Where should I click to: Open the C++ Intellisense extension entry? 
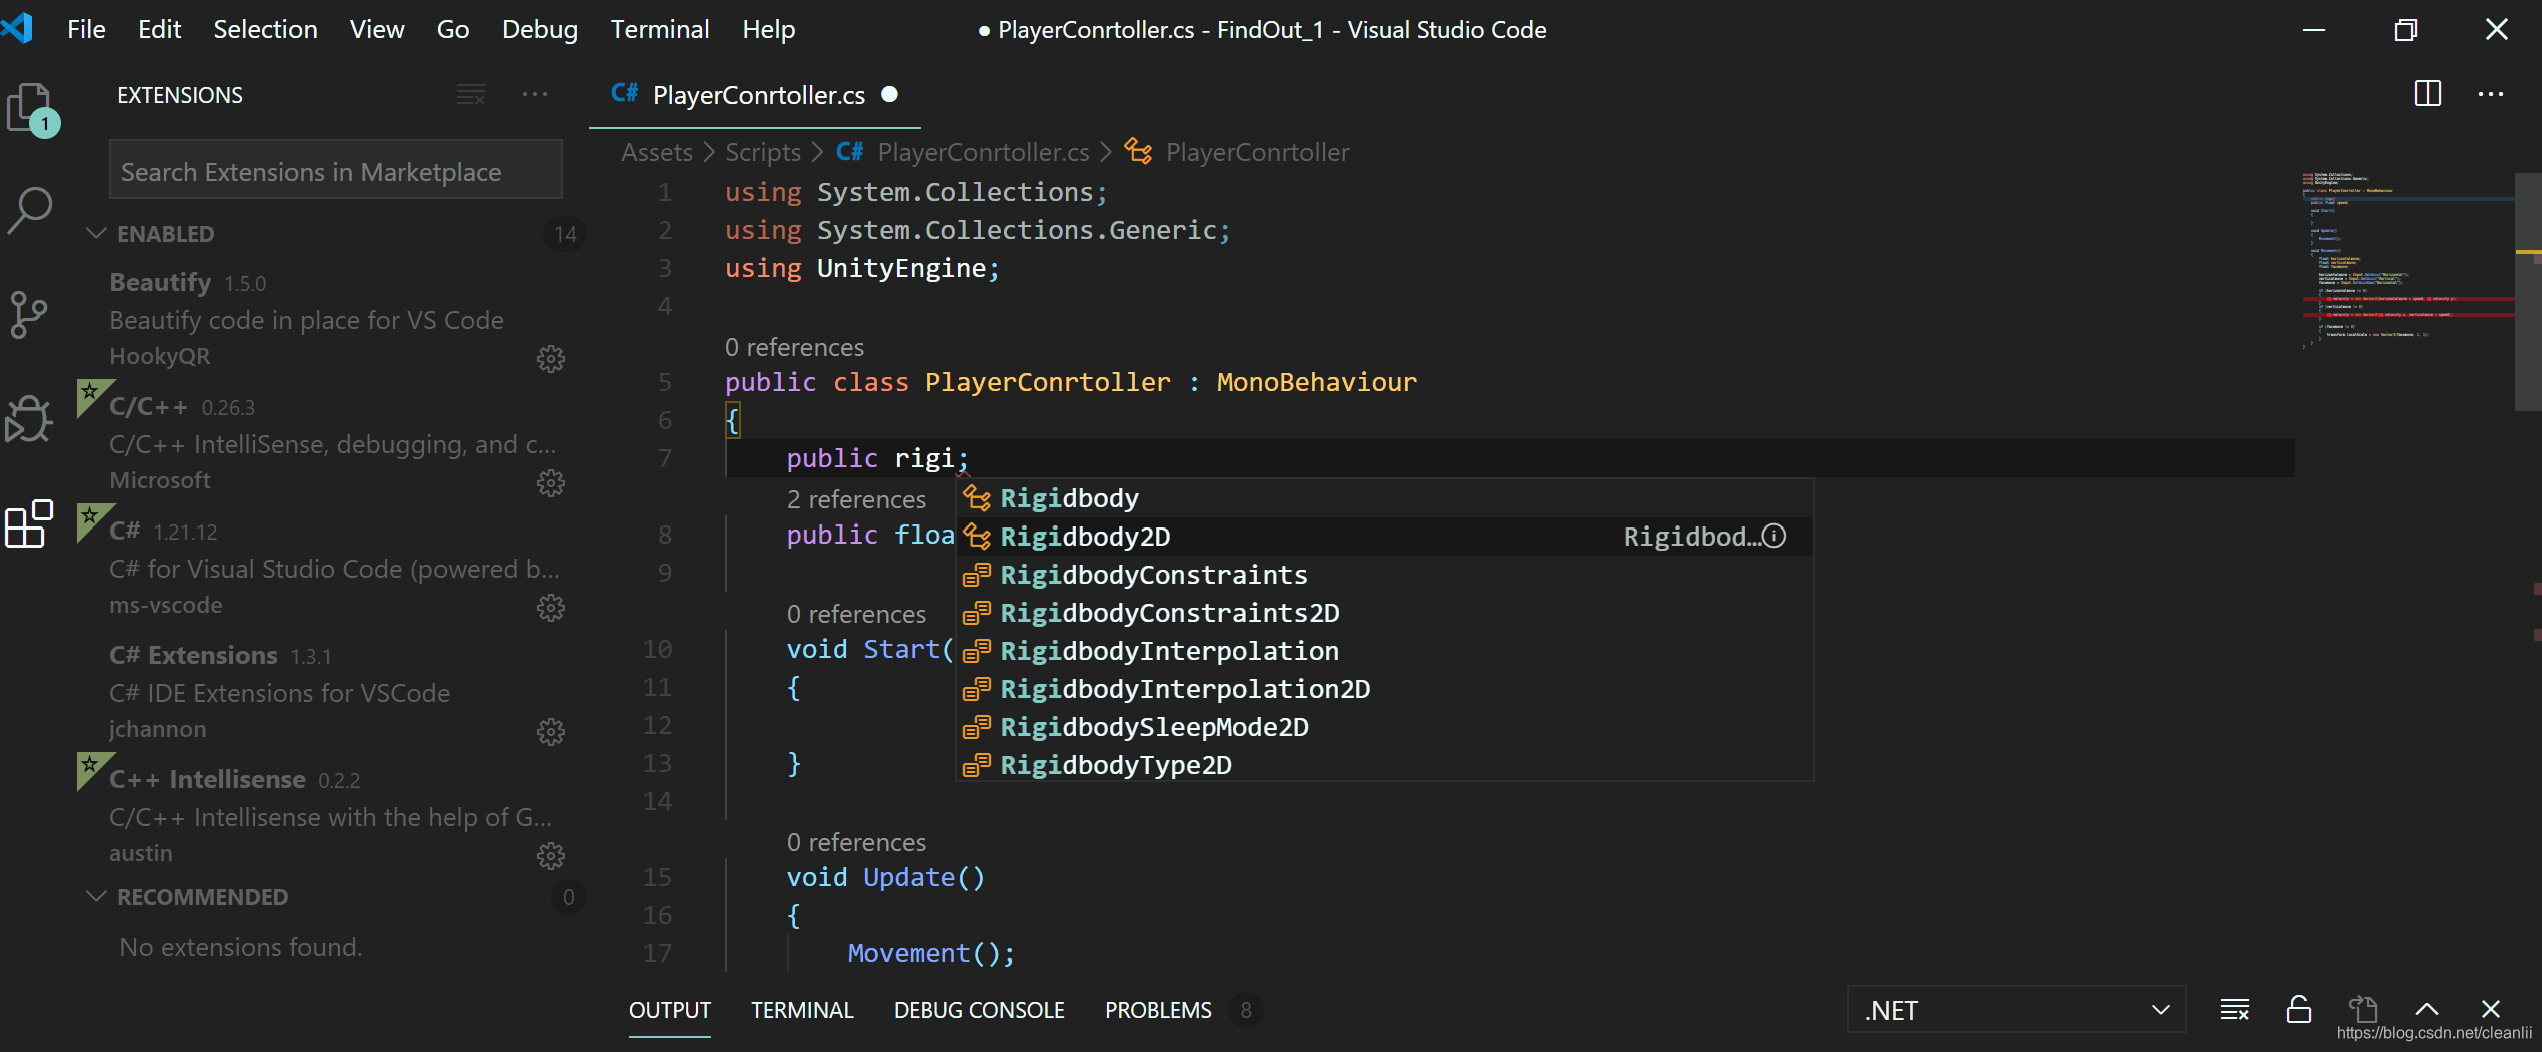tap(332, 815)
